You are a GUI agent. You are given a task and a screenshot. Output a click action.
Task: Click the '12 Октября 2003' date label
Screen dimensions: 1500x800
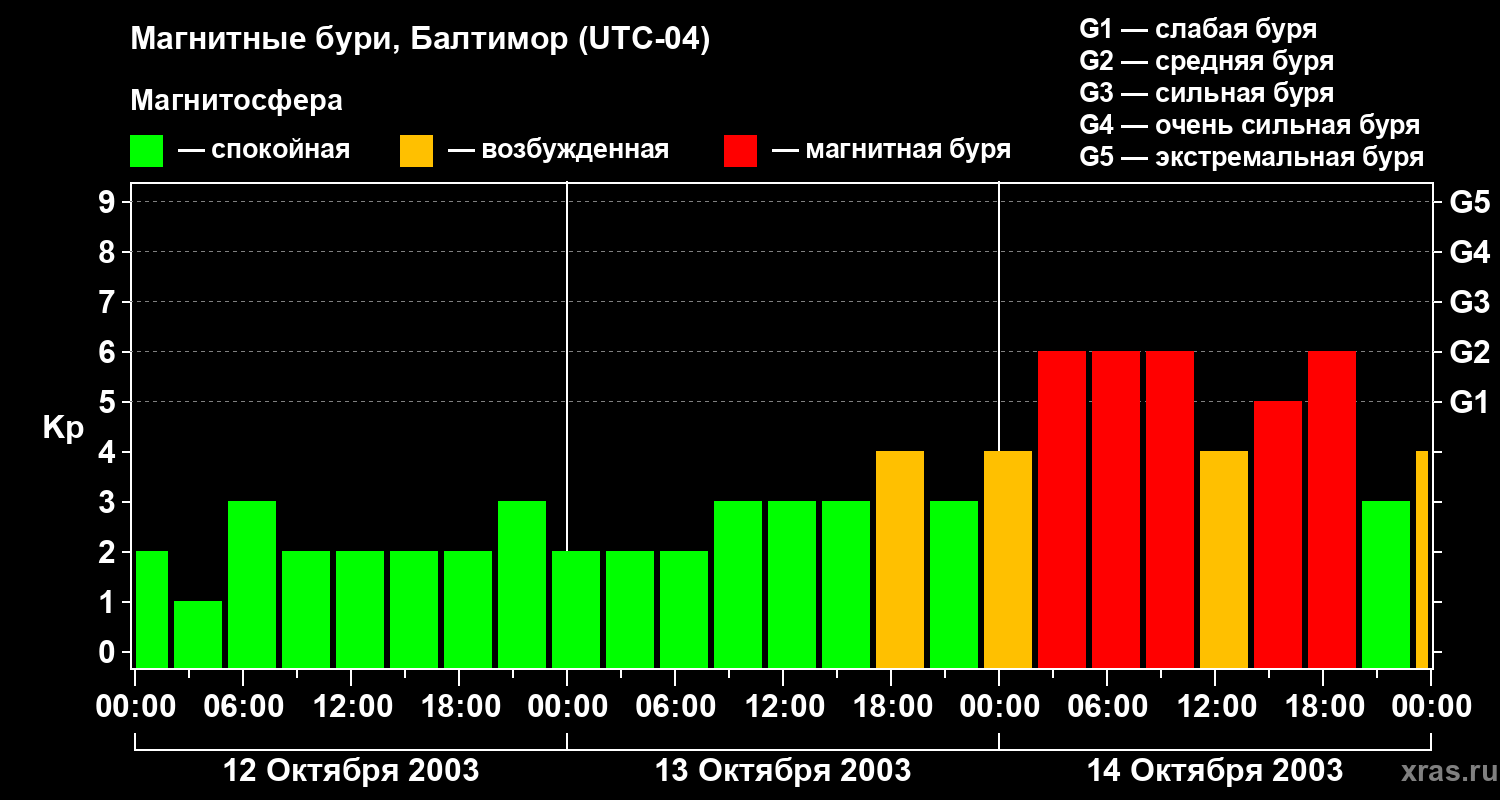(x=350, y=771)
